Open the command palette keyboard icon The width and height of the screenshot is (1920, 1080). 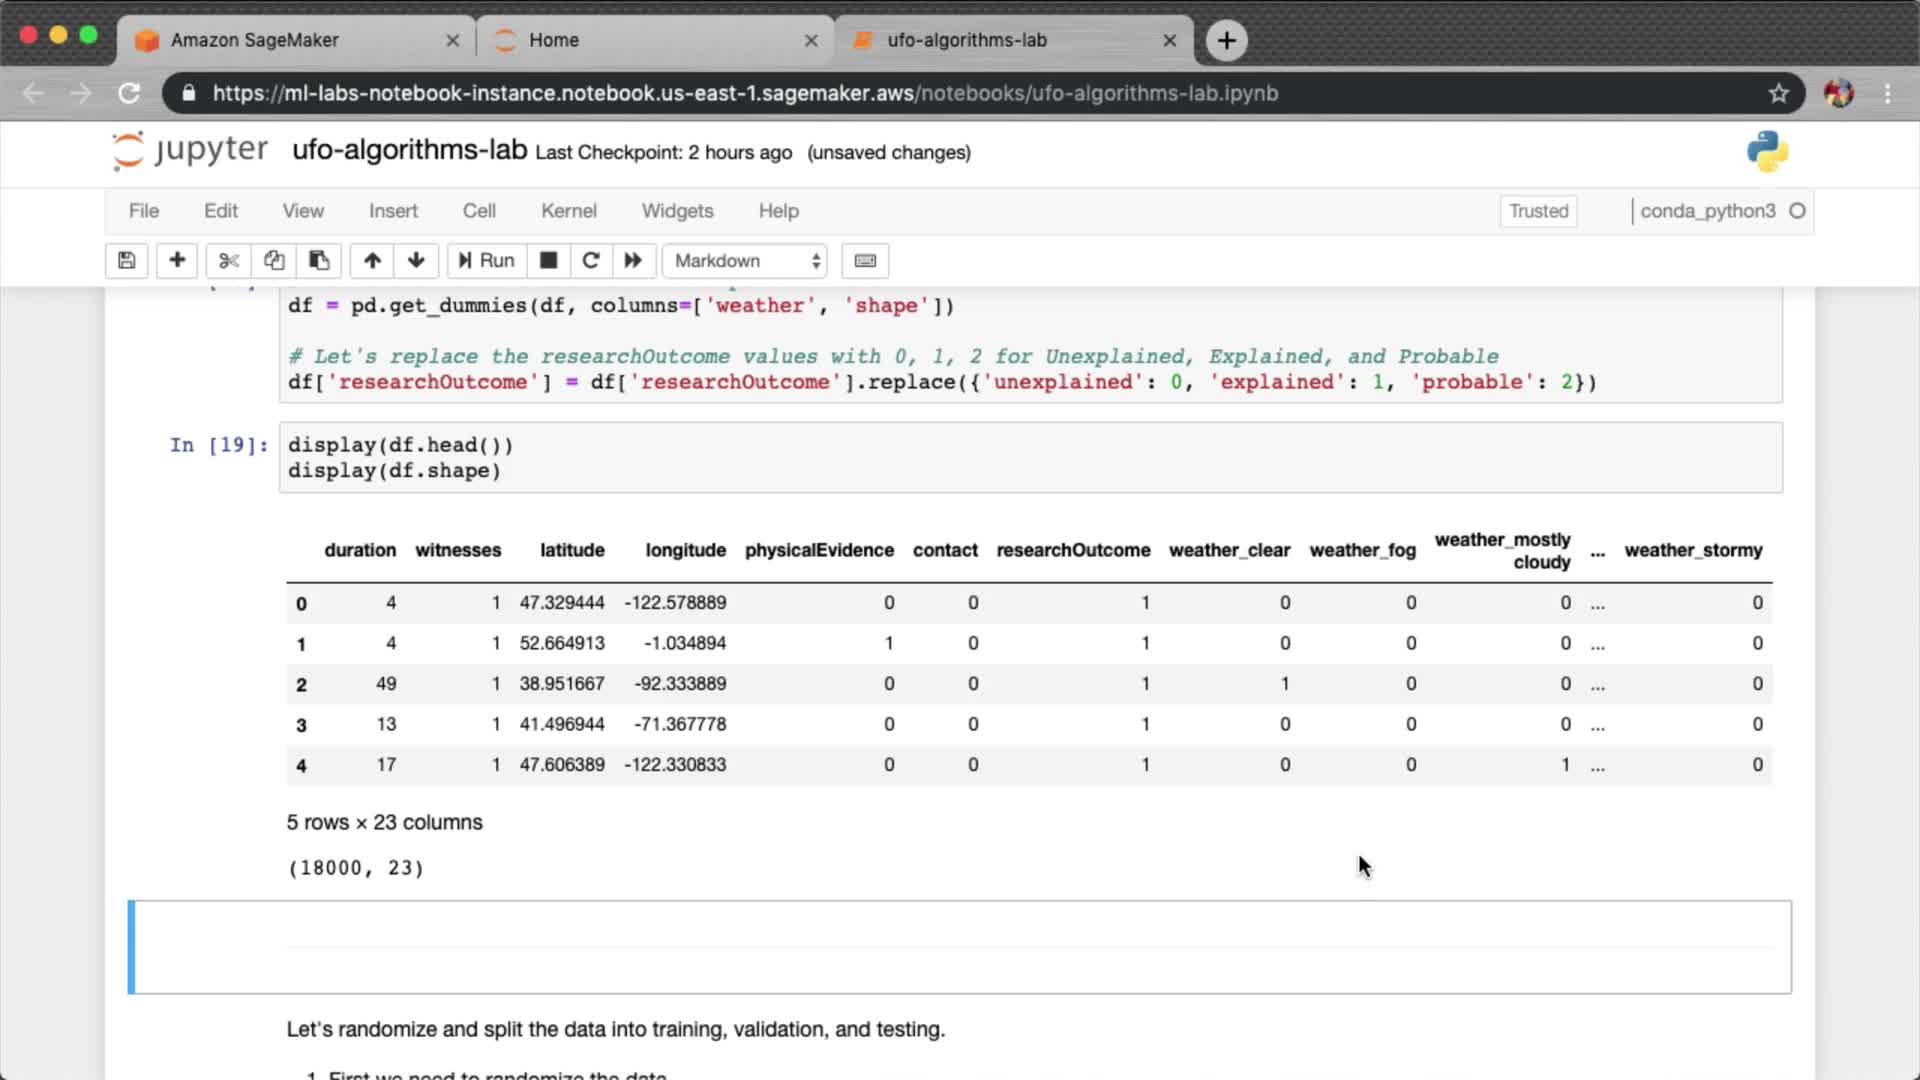(865, 261)
